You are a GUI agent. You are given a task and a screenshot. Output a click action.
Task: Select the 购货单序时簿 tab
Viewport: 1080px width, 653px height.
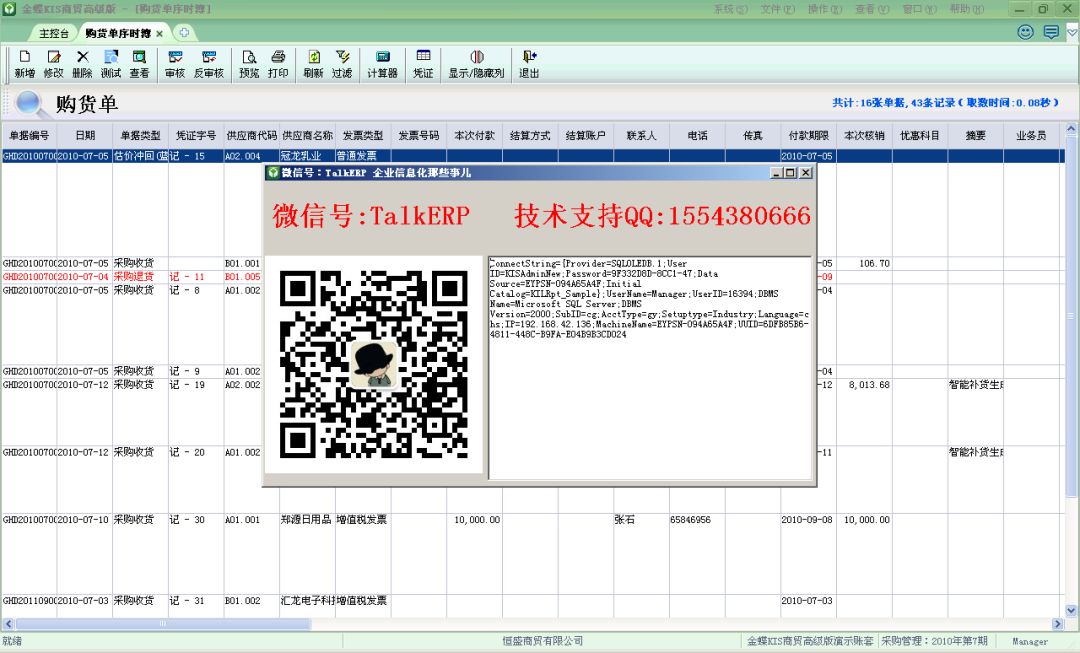point(118,33)
